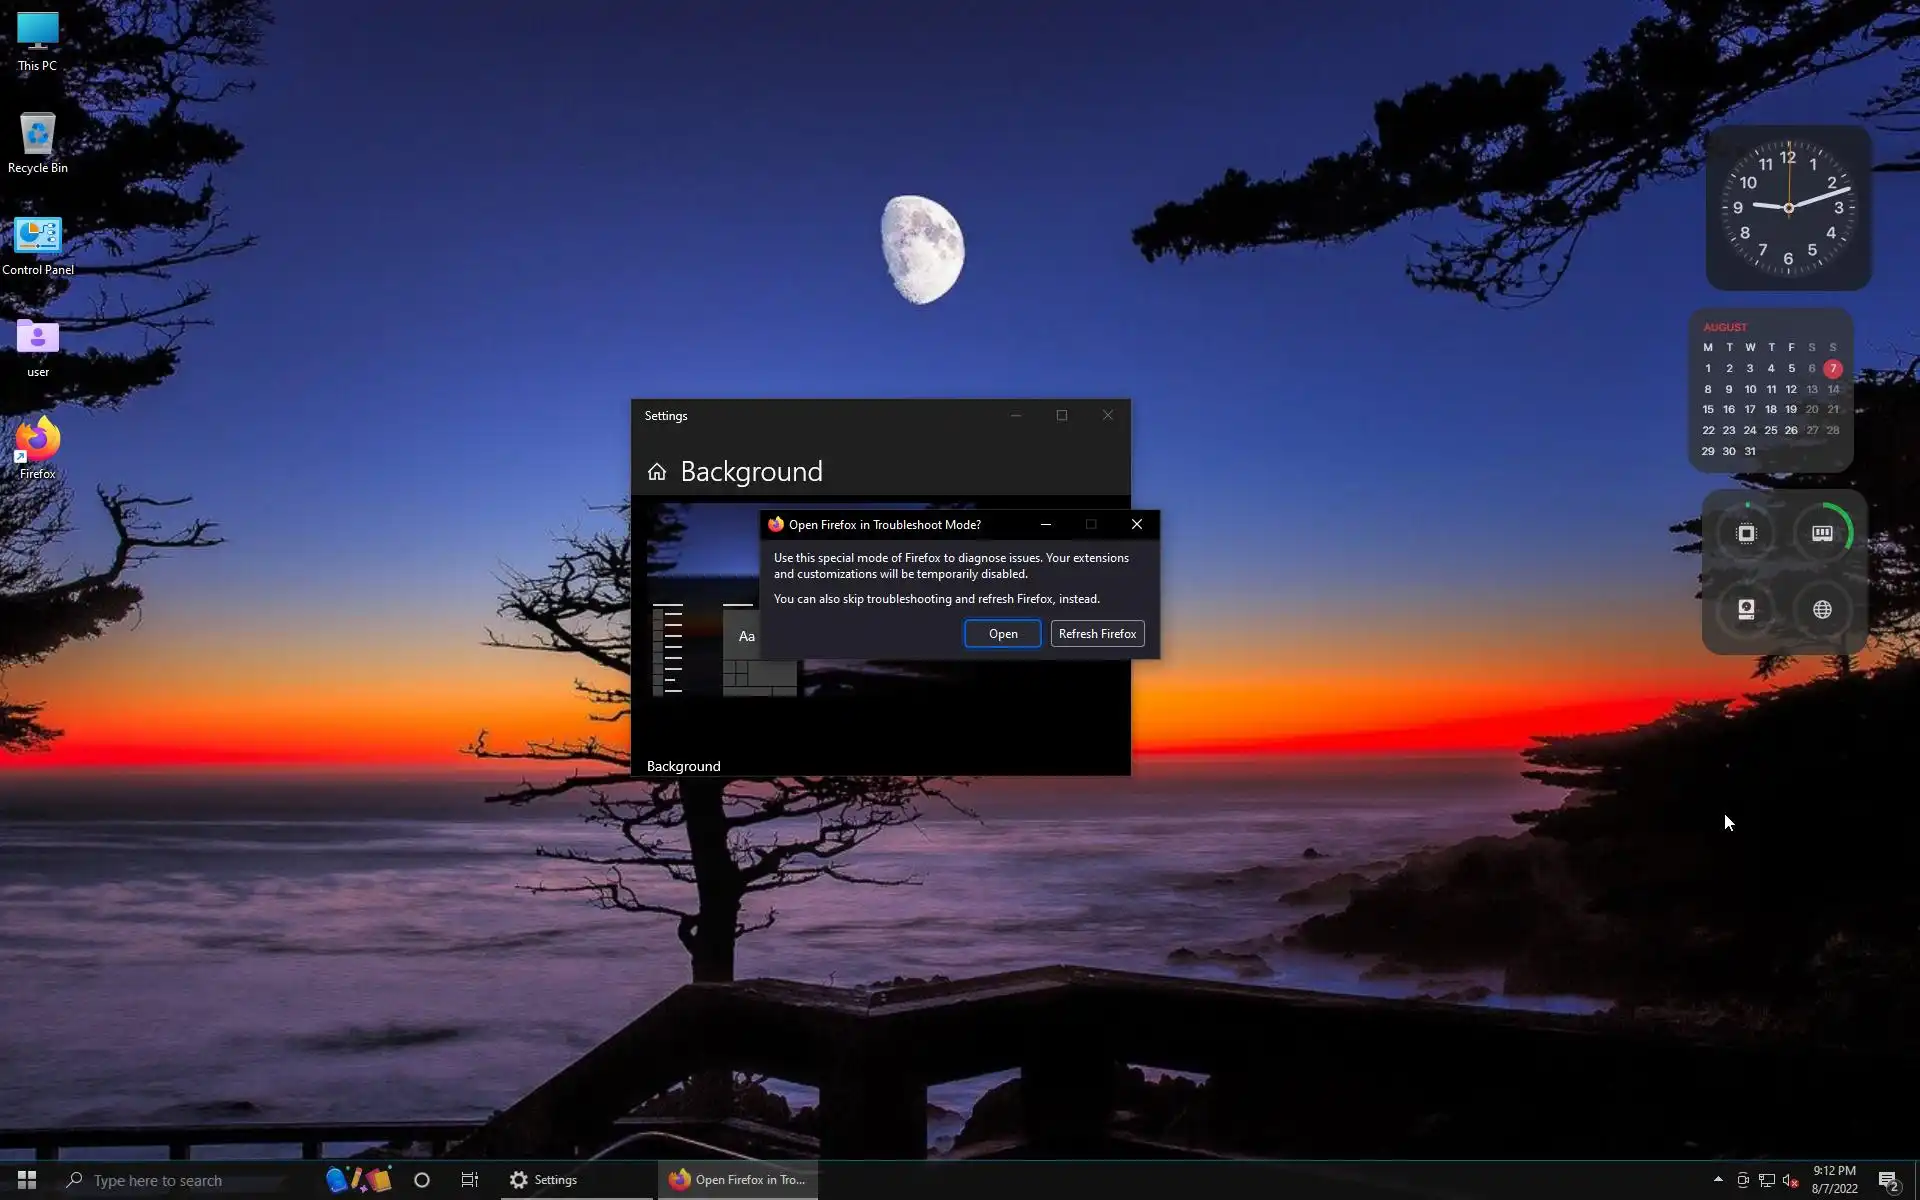
Task: Click the network globe widget icon
Action: (1822, 610)
